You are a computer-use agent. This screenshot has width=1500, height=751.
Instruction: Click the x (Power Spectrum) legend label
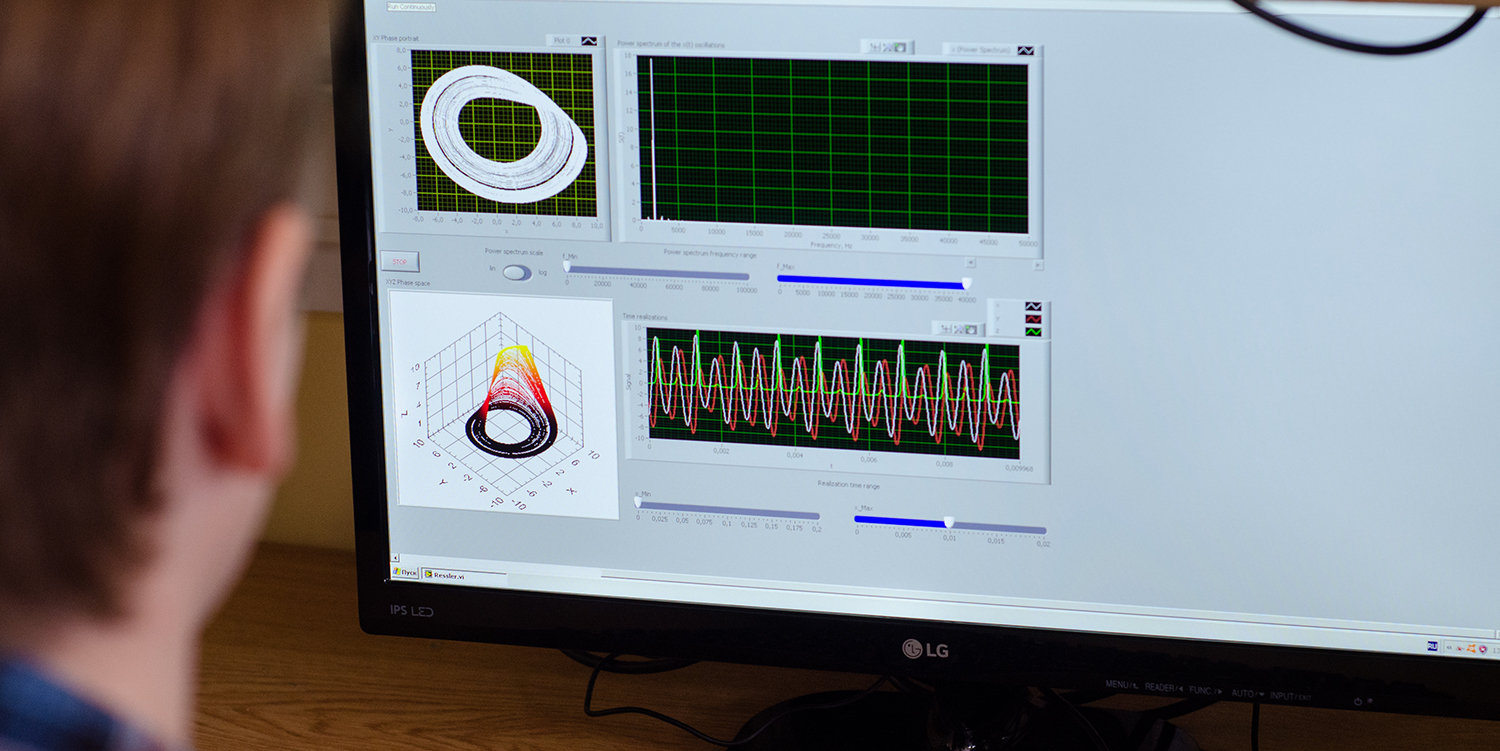(x=980, y=50)
